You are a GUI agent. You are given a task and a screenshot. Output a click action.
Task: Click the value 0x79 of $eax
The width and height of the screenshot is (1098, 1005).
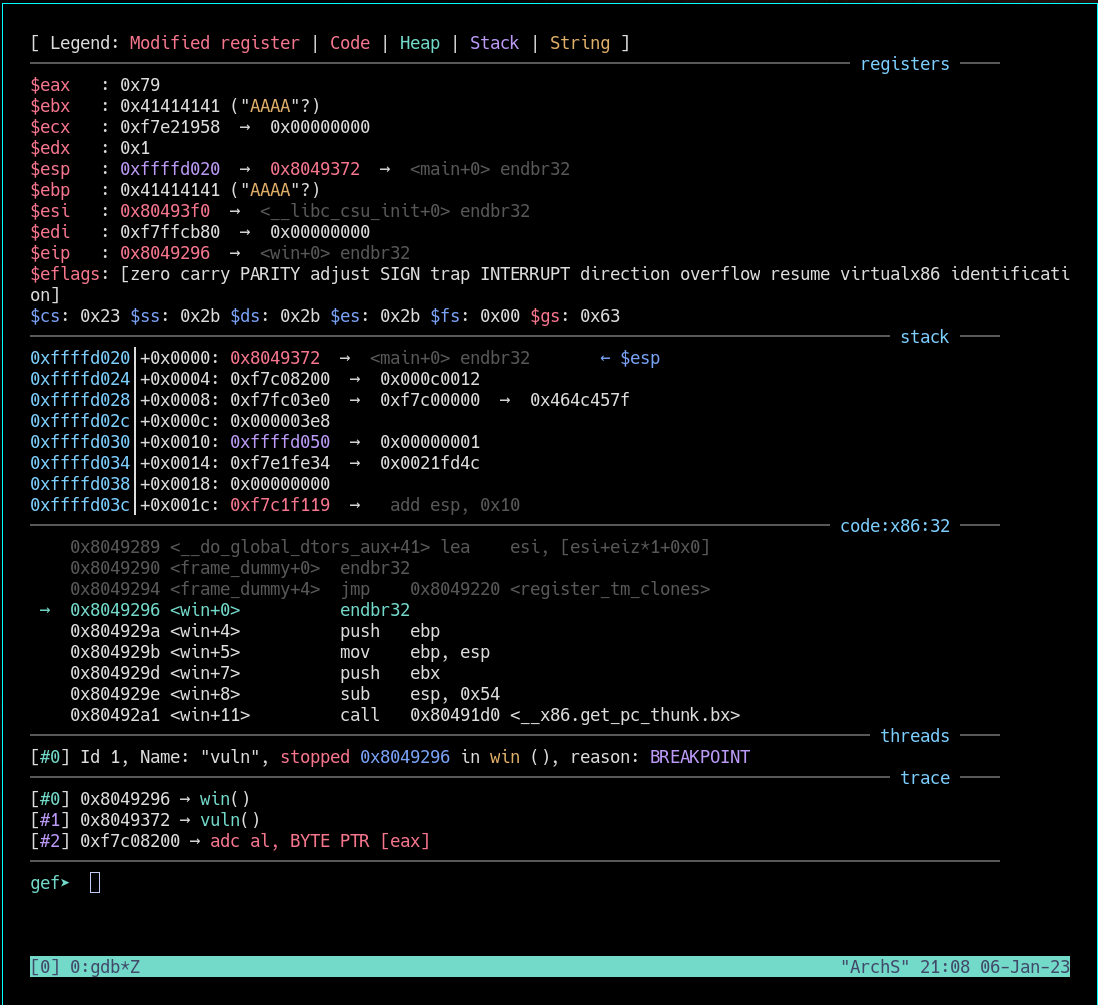(140, 85)
